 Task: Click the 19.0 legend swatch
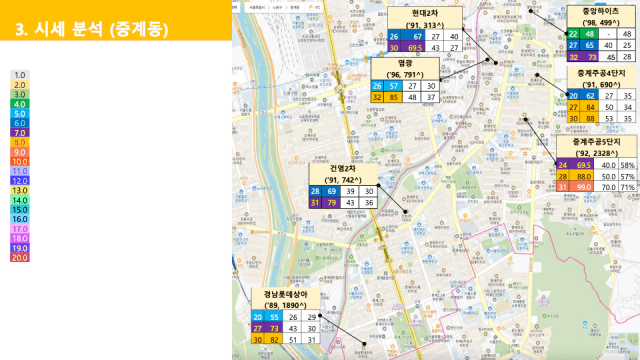click(x=20, y=248)
